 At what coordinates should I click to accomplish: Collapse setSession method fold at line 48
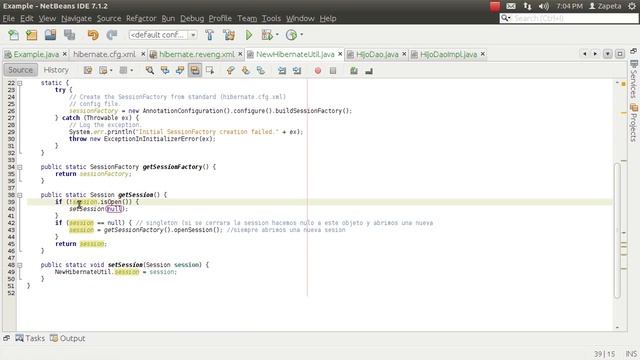[x=20, y=265]
